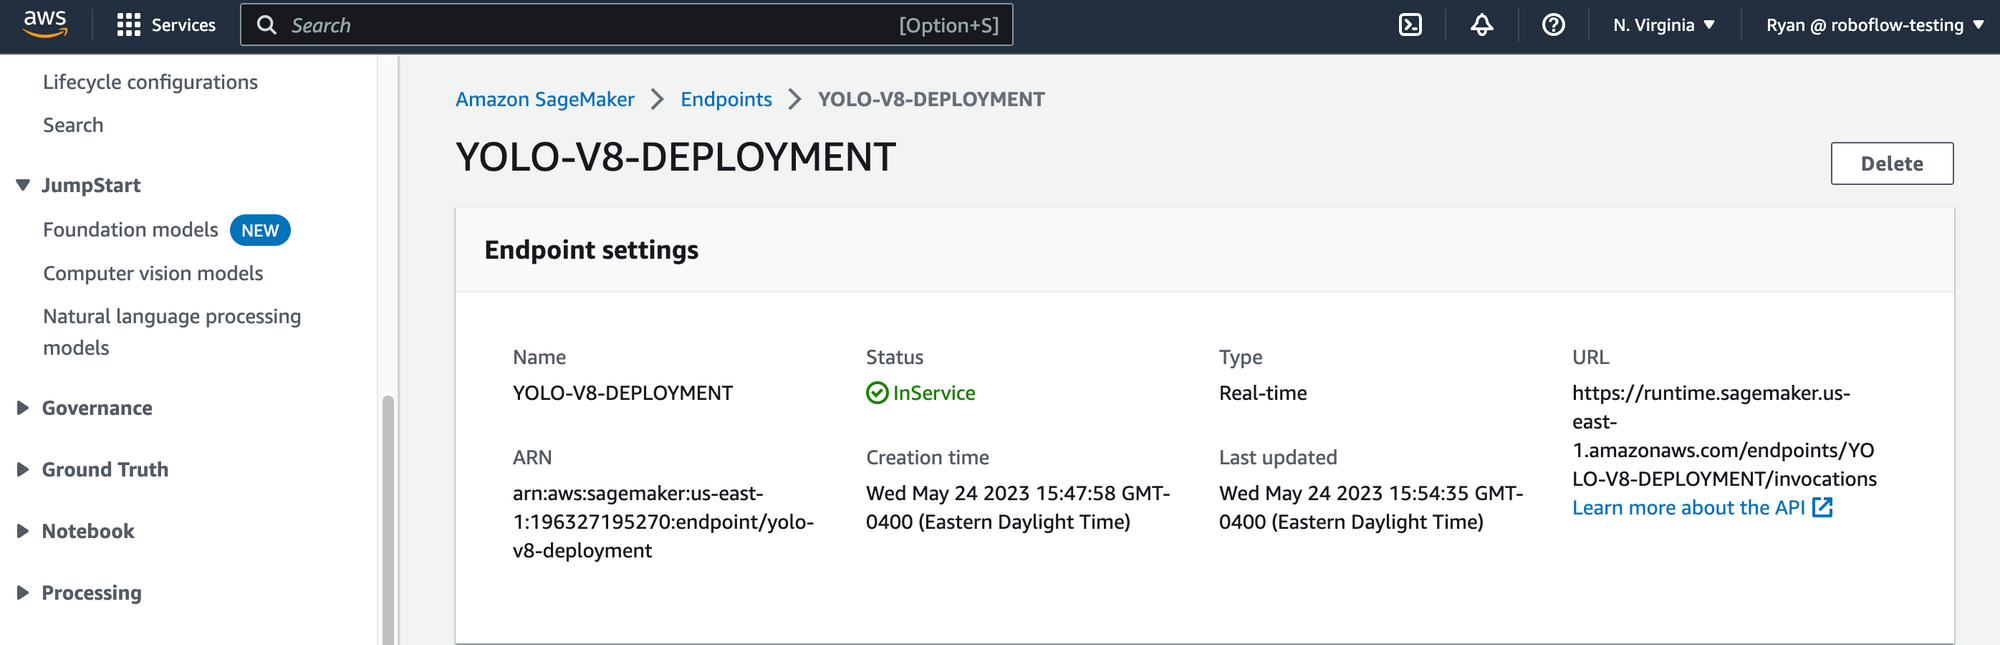Click the green InService status check icon
This screenshot has width=2000, height=645.
point(877,393)
